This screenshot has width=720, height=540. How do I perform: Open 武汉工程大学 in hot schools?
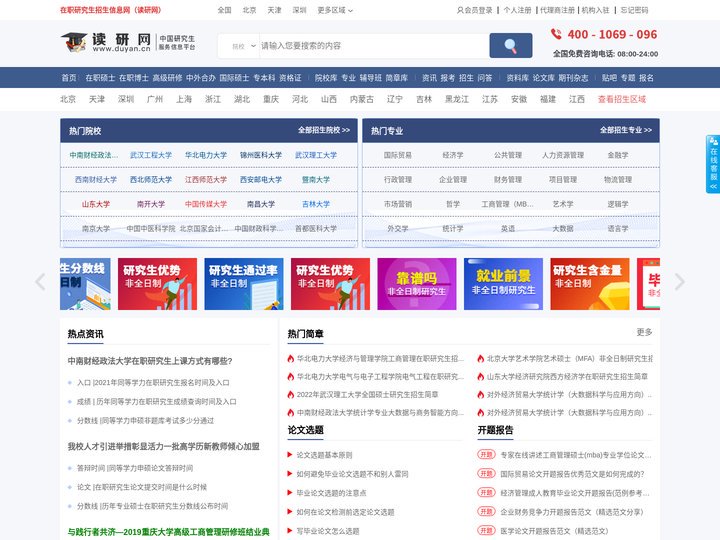pos(151,155)
